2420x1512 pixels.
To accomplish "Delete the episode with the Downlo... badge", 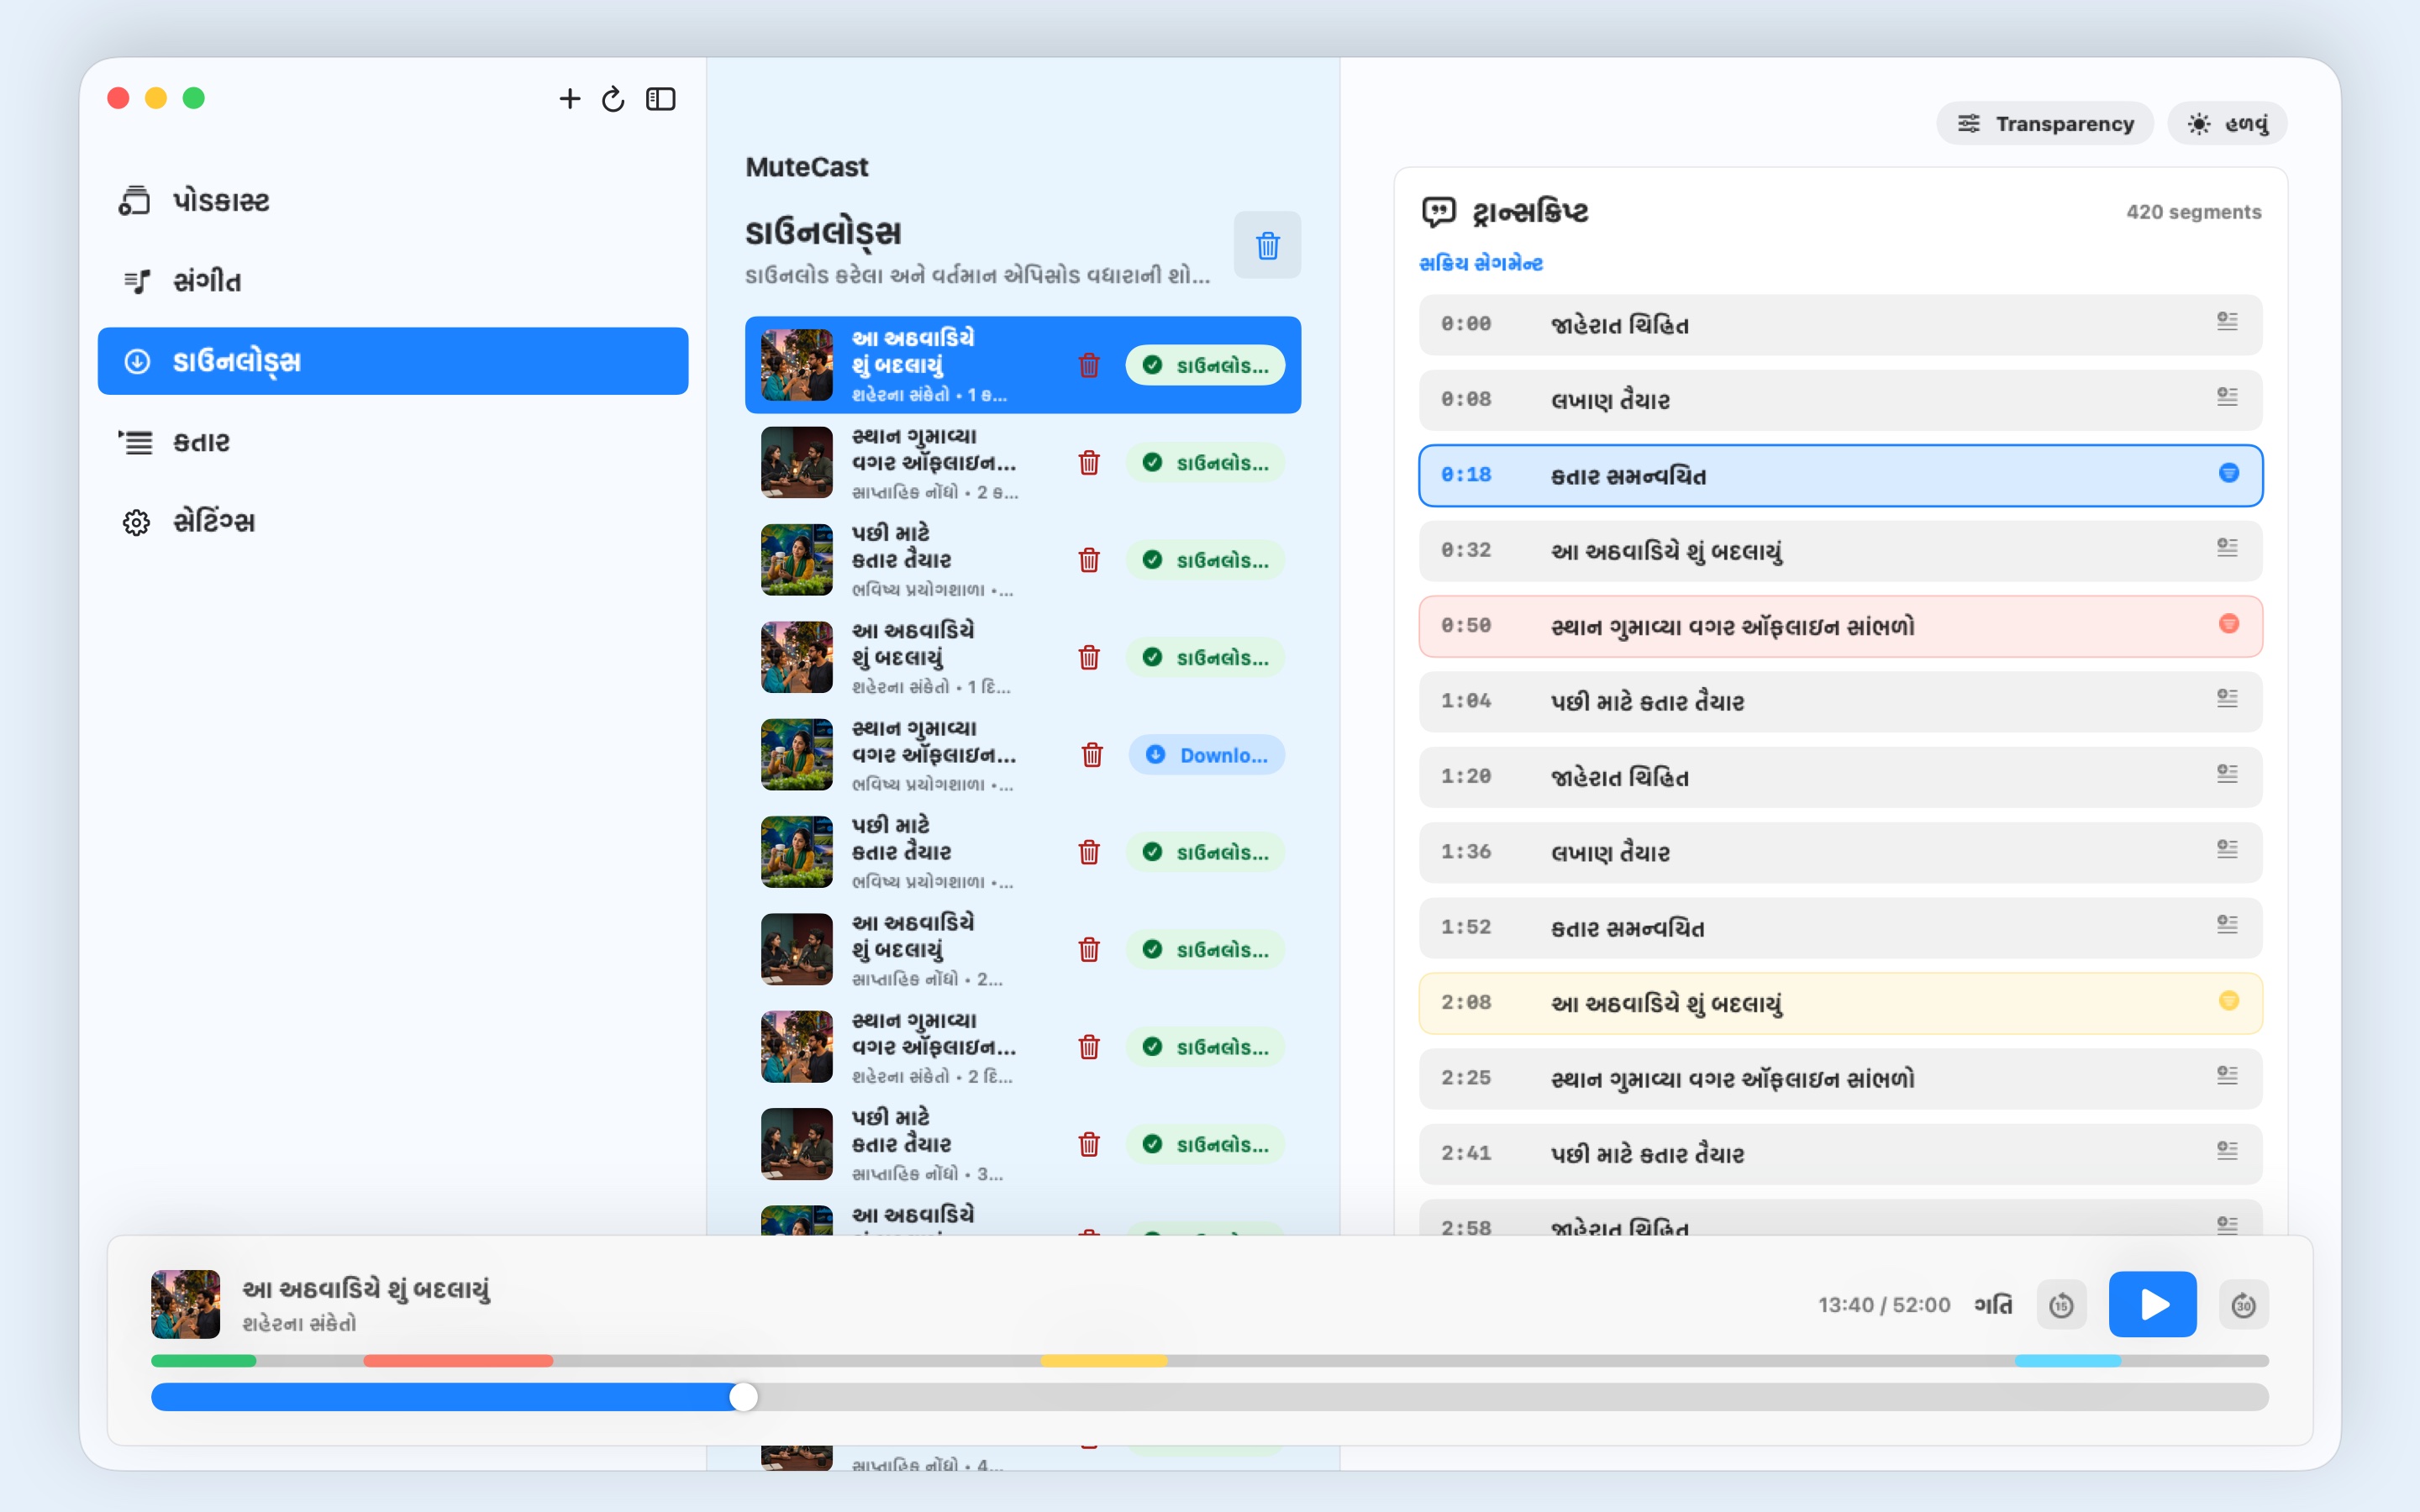I will [1092, 755].
